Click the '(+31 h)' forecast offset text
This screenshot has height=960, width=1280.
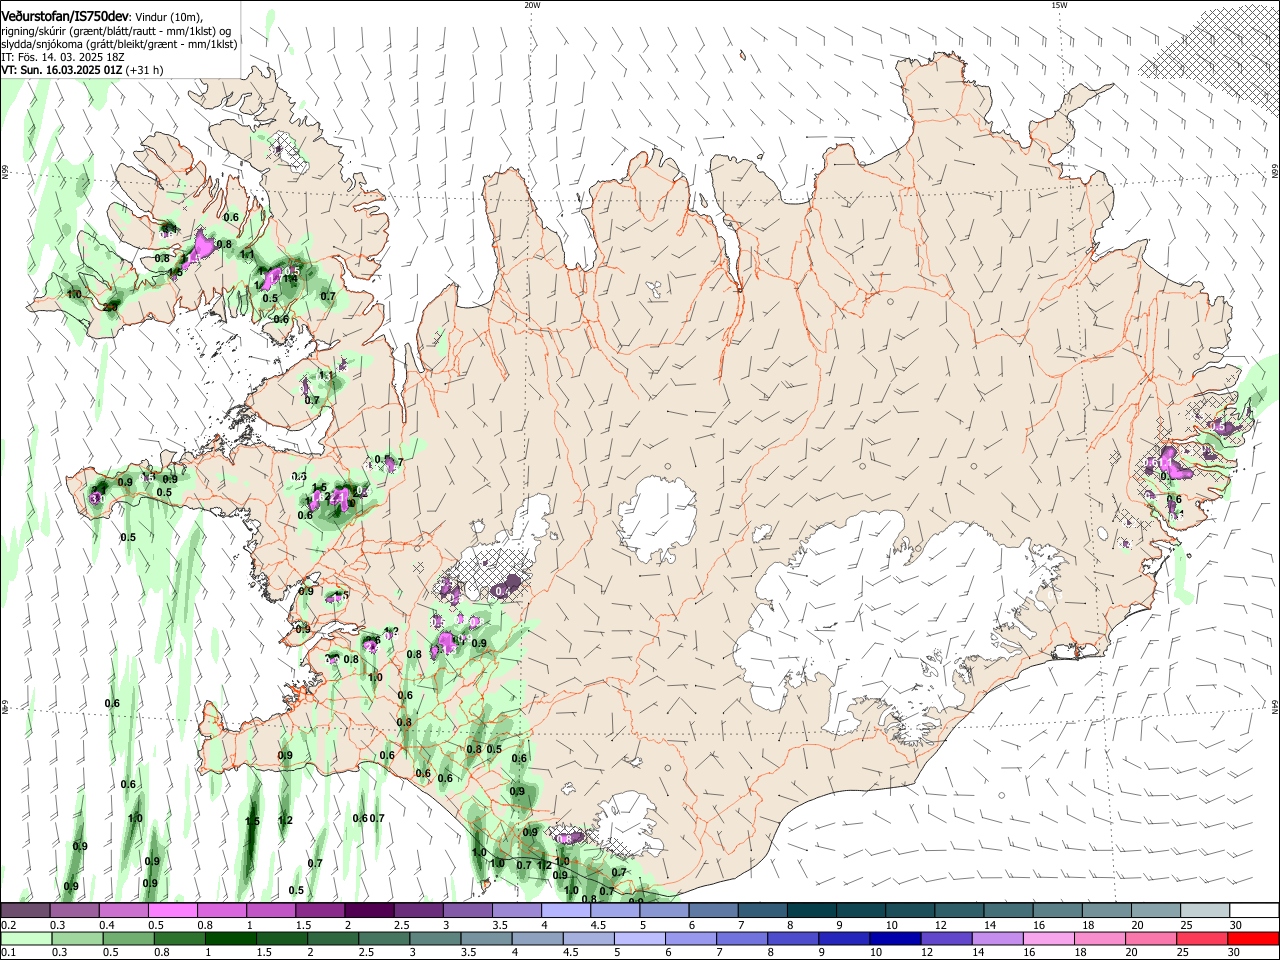[x=145, y=70]
